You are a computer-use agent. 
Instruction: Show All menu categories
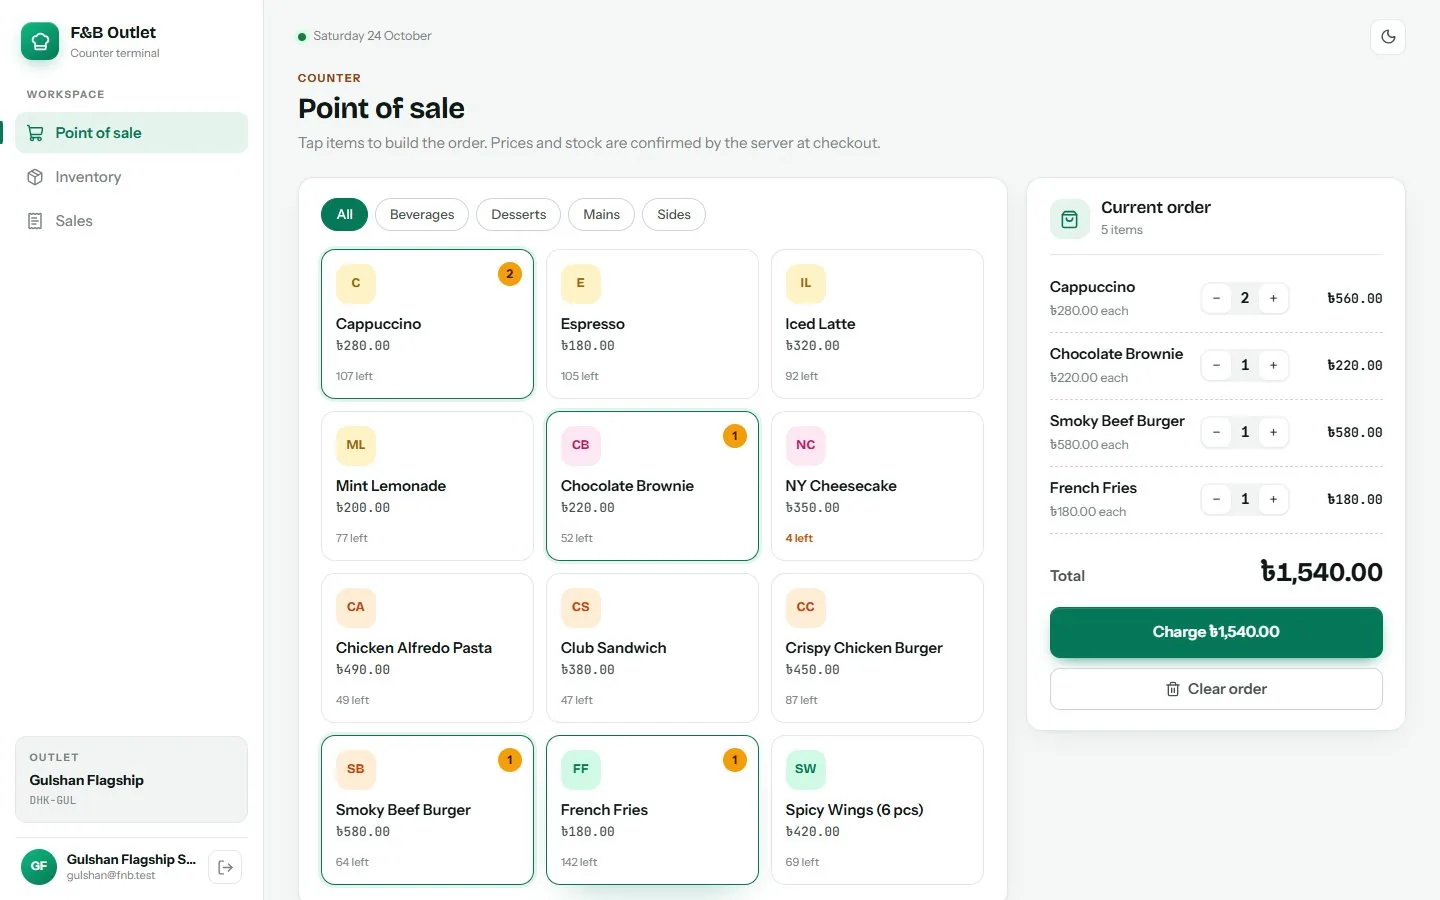345,214
